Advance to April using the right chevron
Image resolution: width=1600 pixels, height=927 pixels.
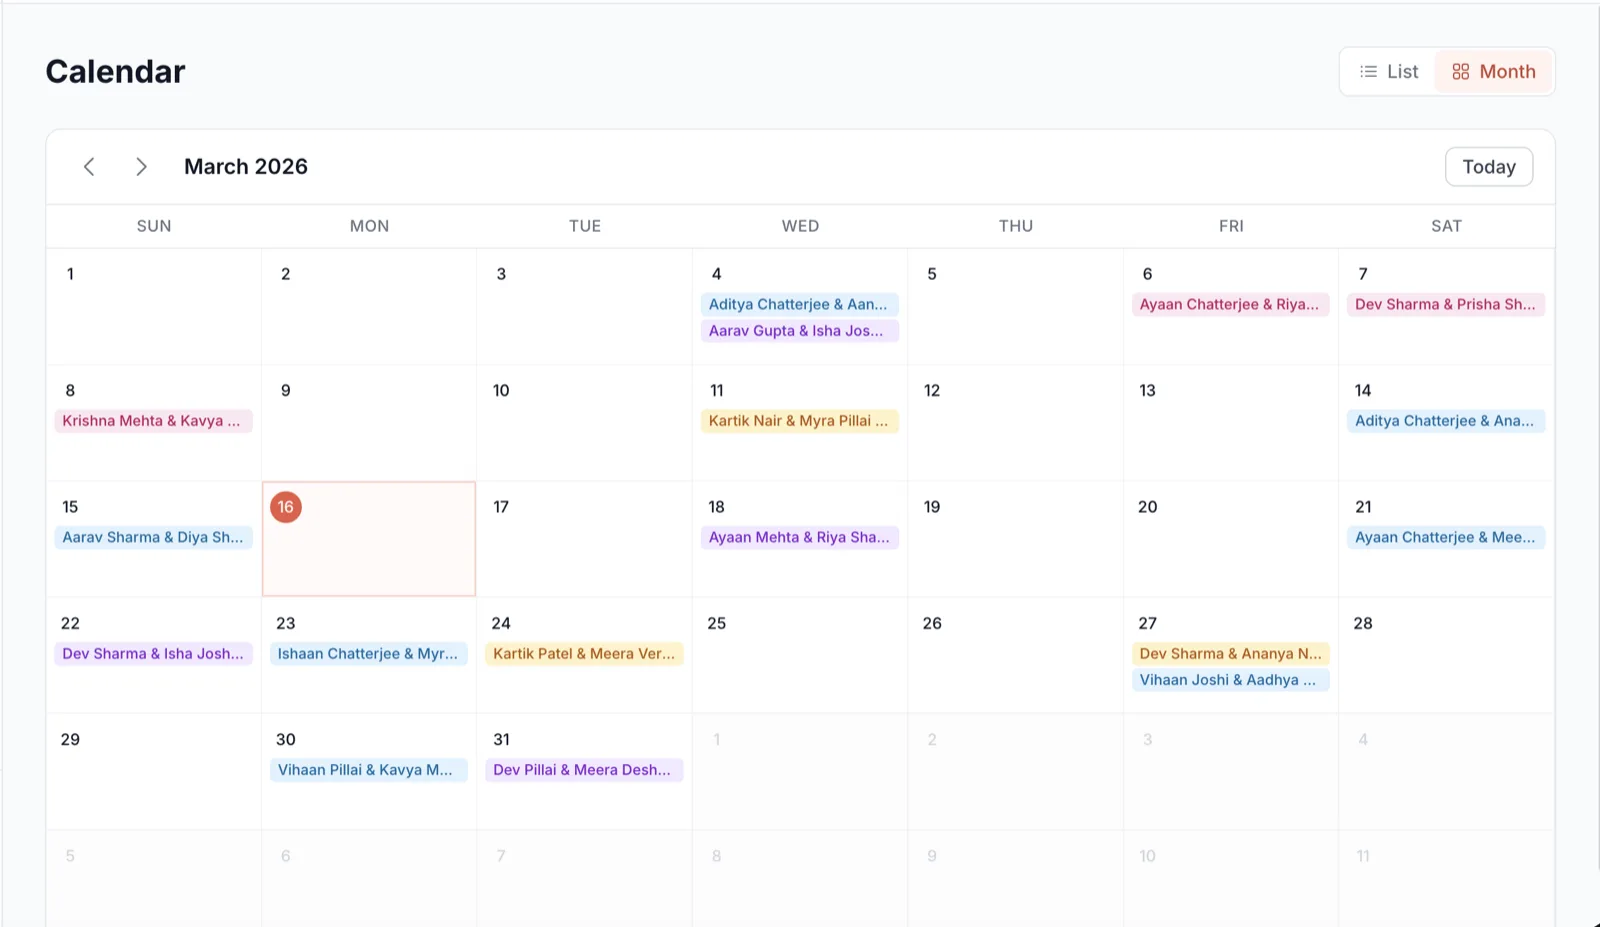coord(141,166)
